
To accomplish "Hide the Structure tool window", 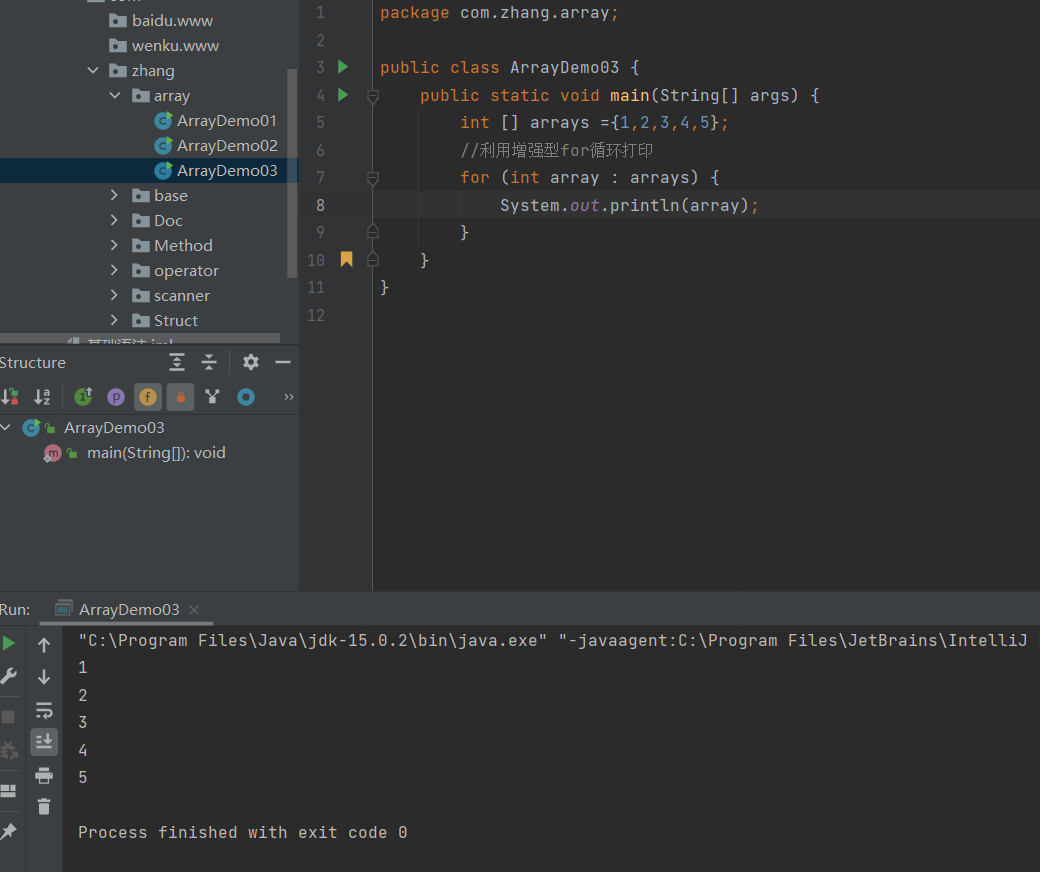I will tap(283, 362).
